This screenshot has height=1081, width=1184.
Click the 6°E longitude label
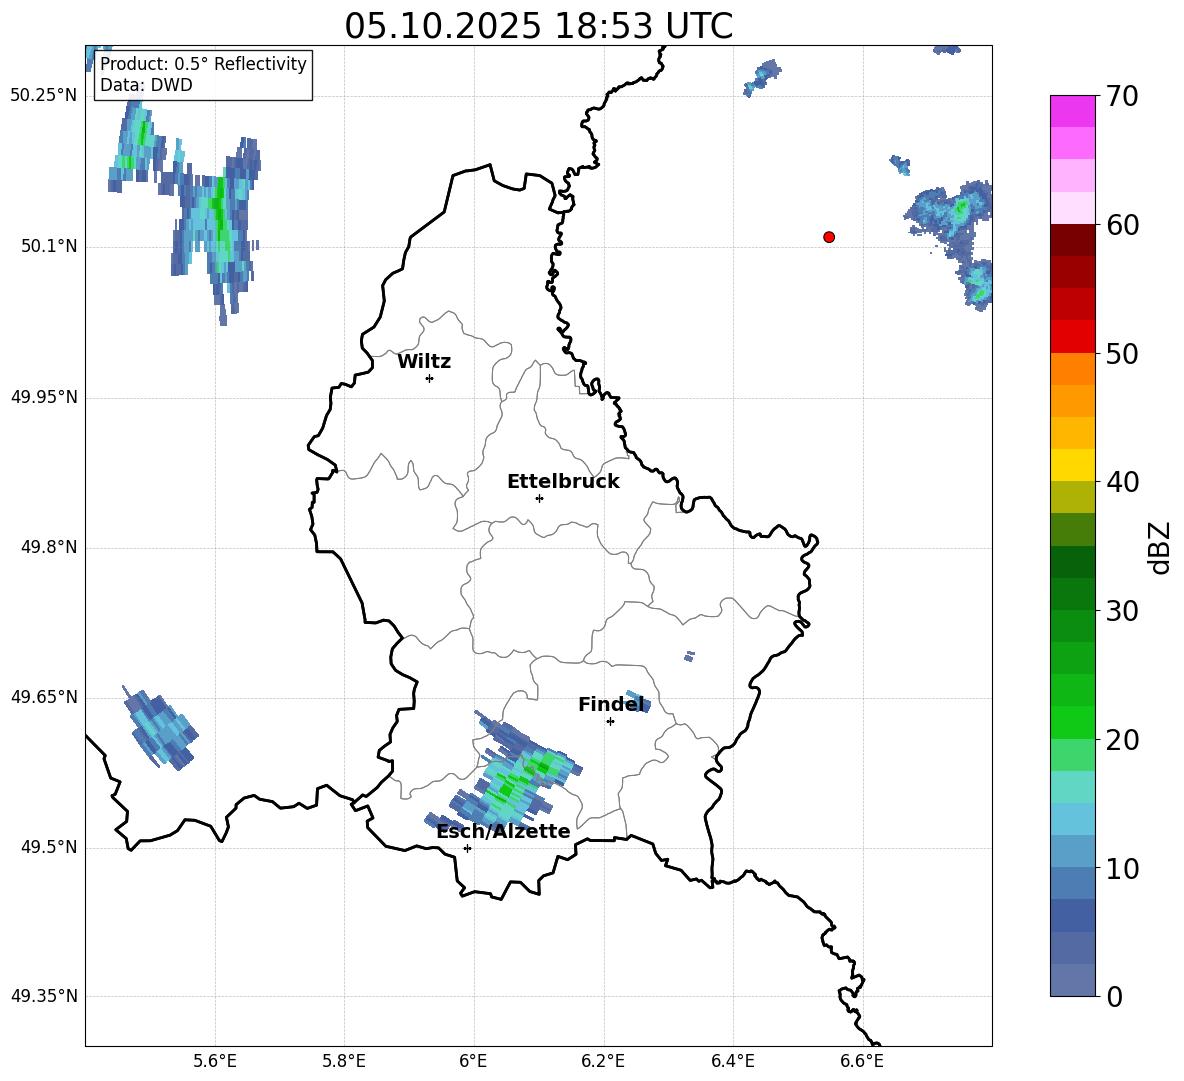tap(473, 1061)
